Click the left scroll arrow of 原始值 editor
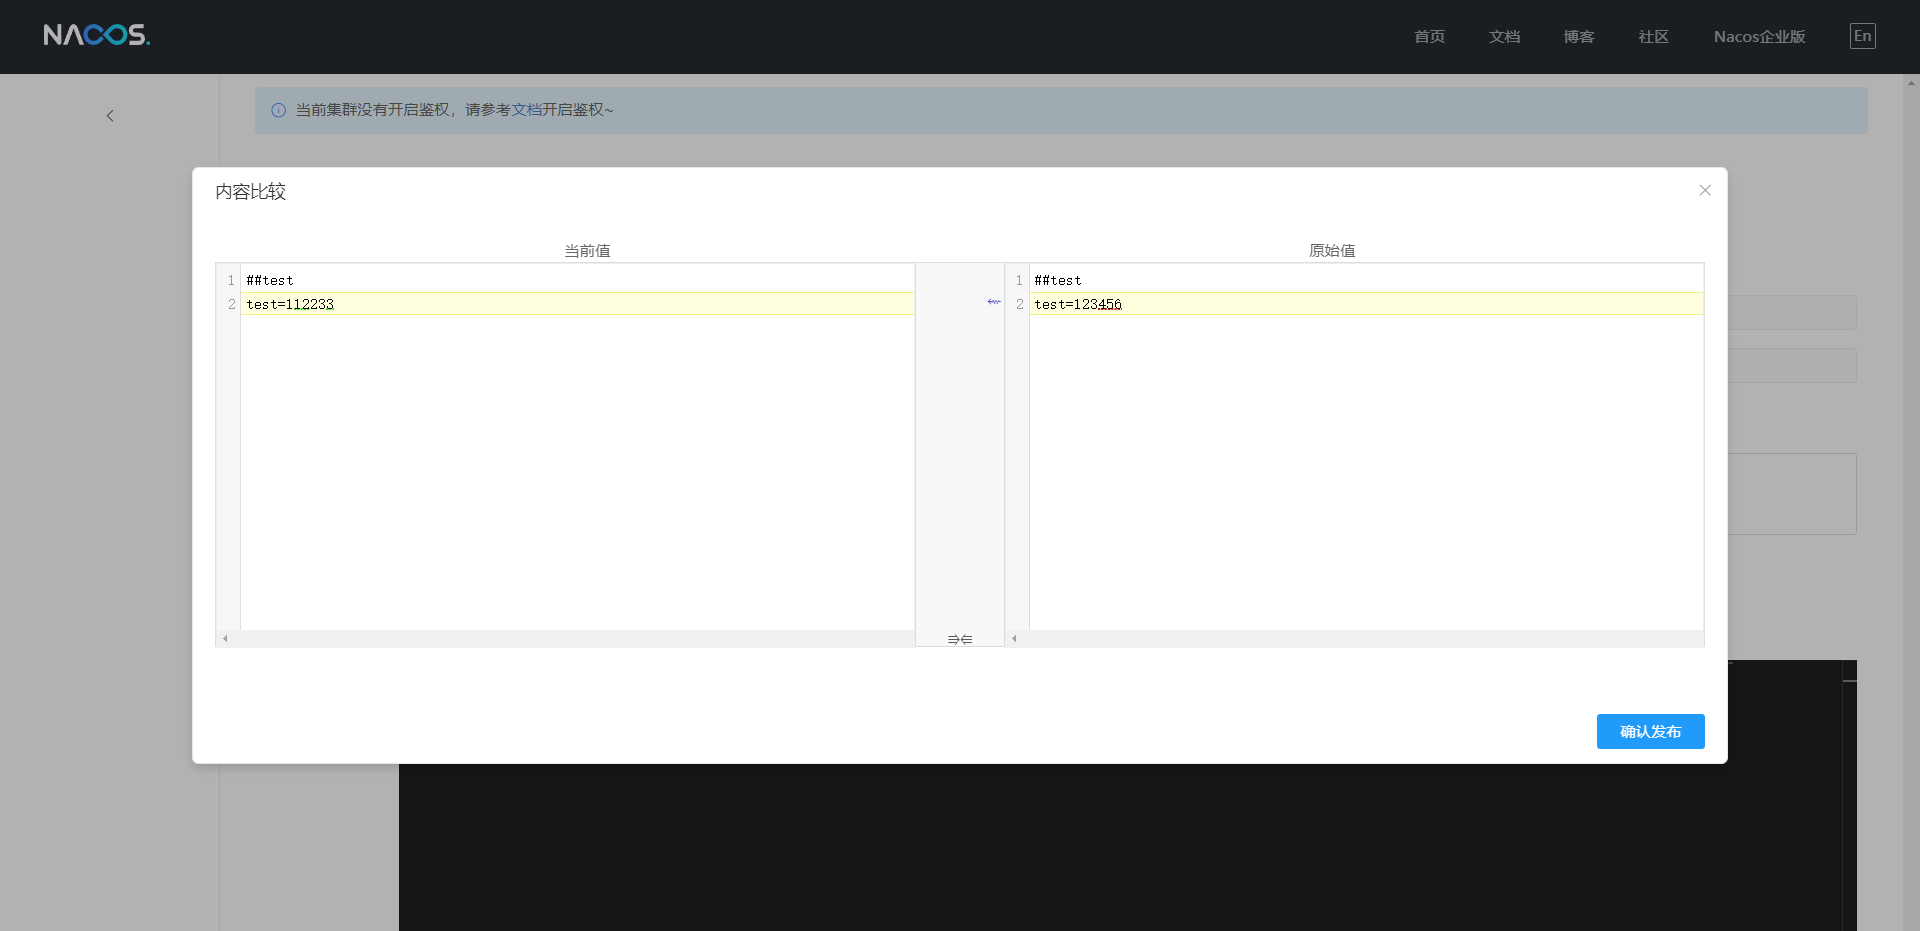Image resolution: width=1920 pixels, height=931 pixels. [x=1014, y=638]
